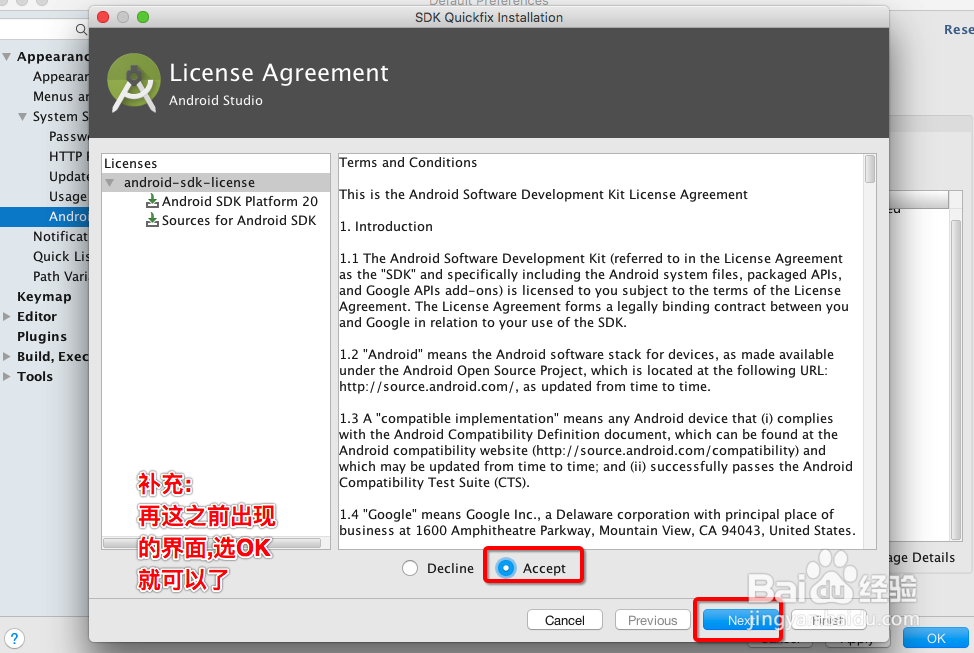Screen dimensions: 974x653
Task: Click the Previous button
Action: point(652,620)
